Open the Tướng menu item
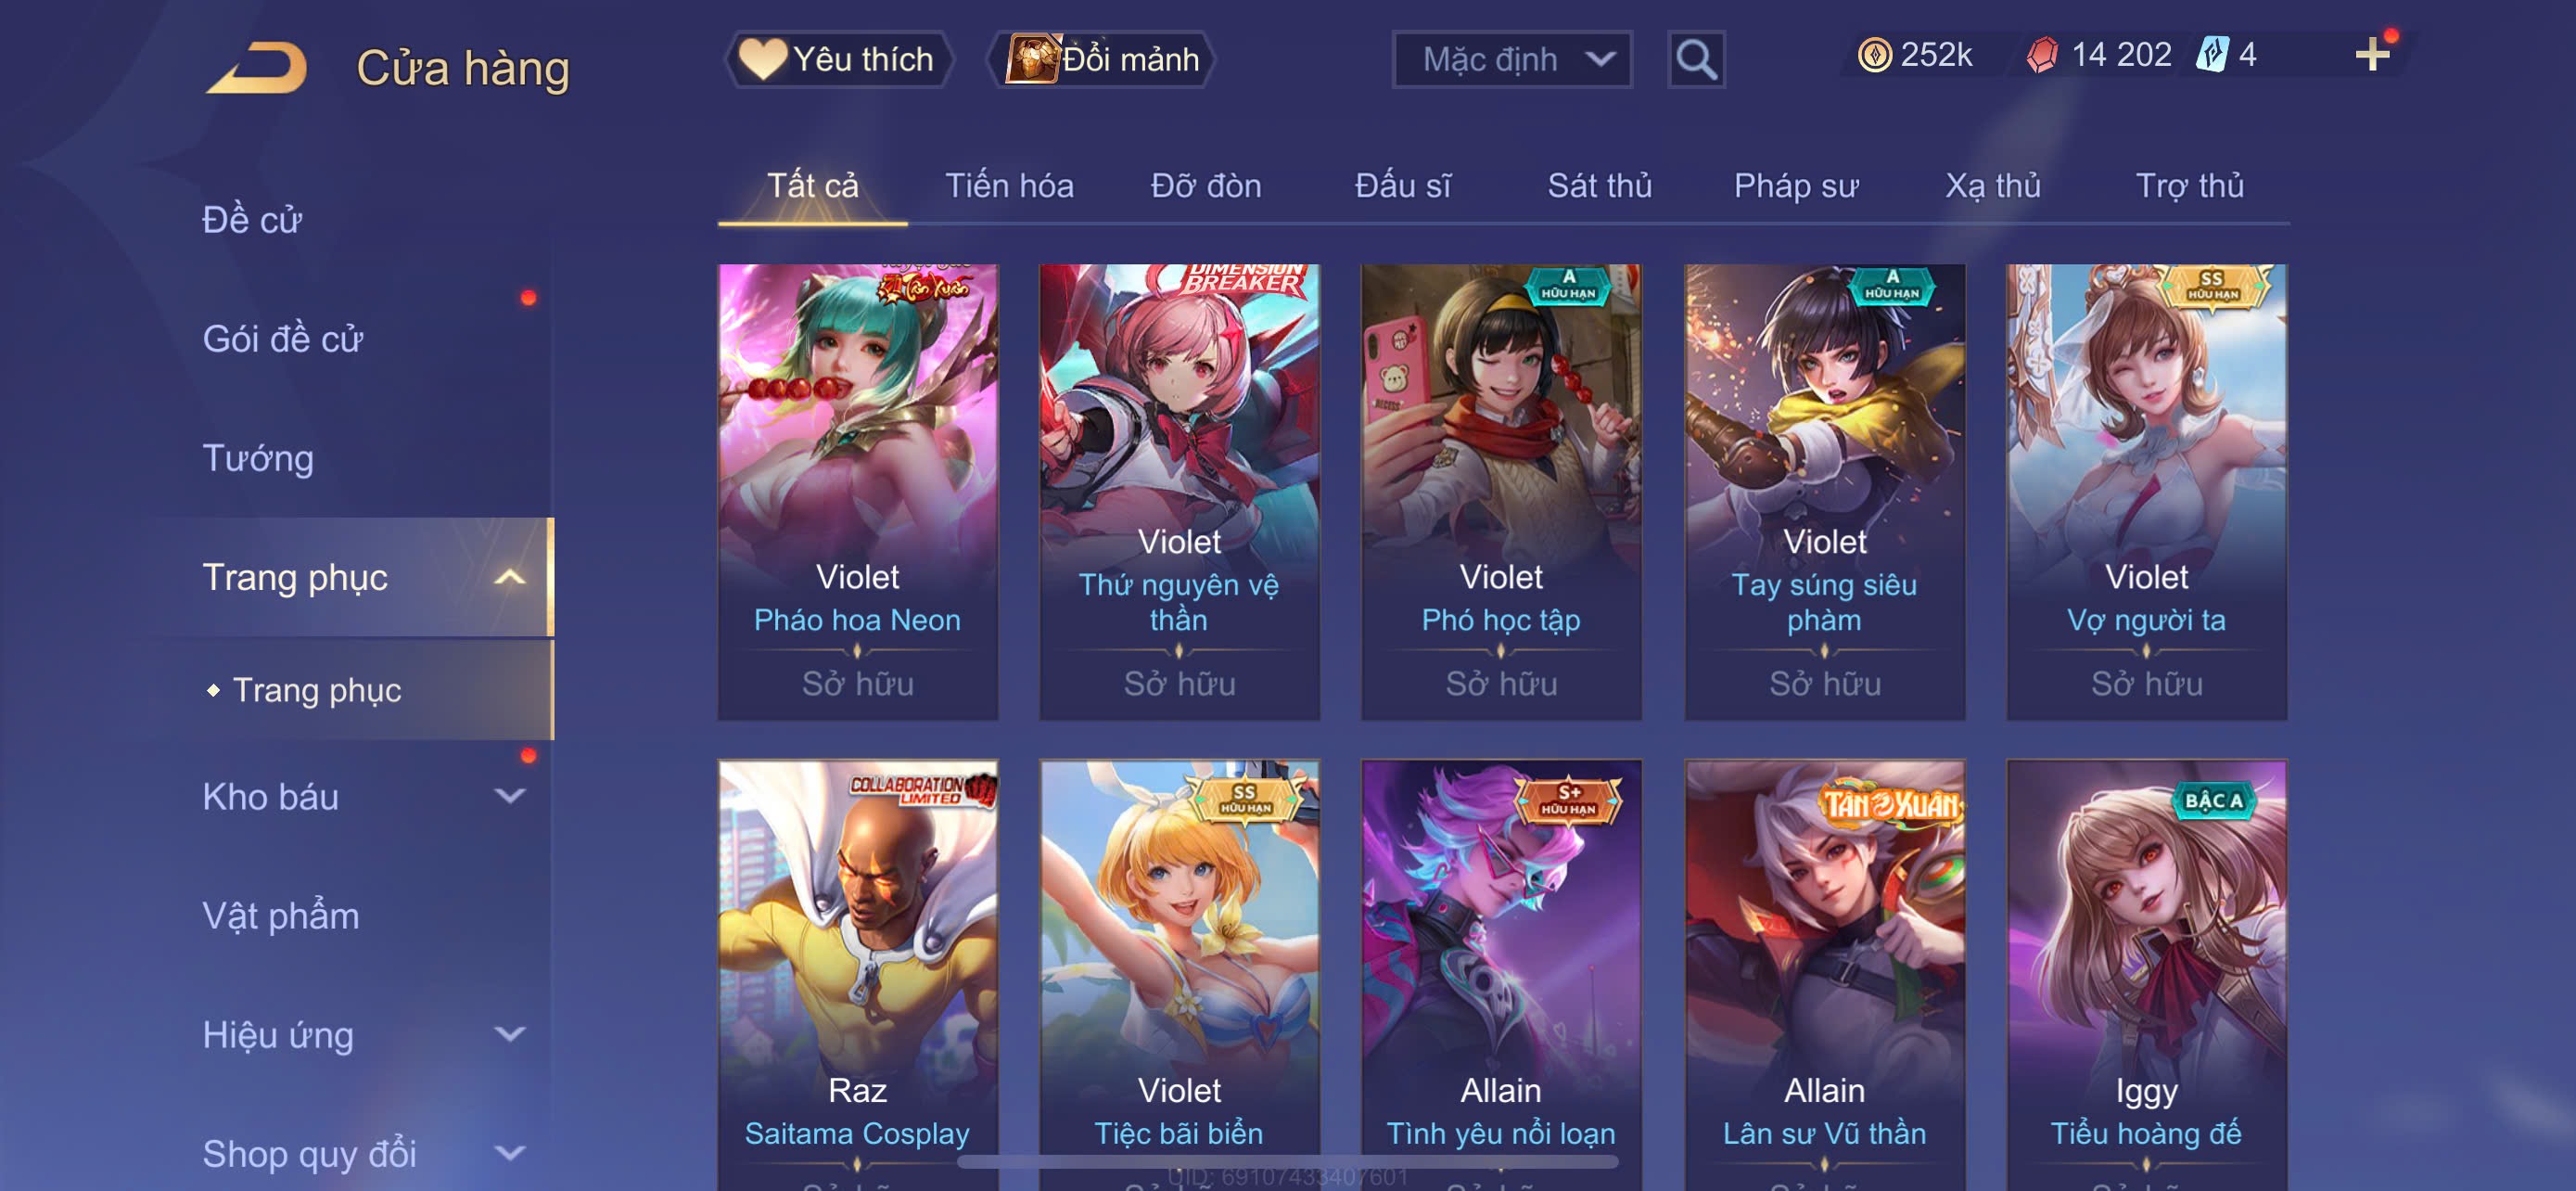 (258, 458)
